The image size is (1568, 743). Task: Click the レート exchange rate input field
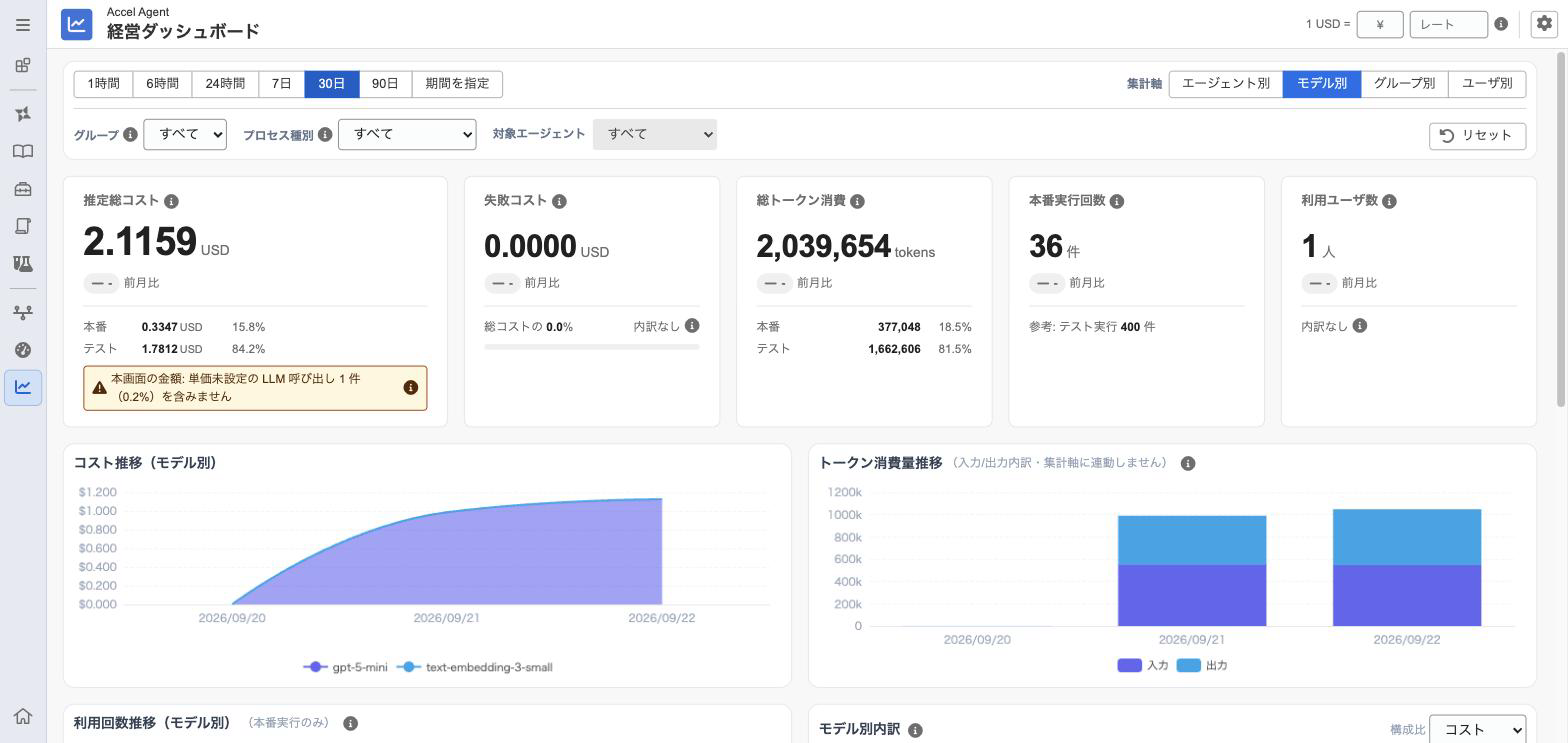(1449, 24)
